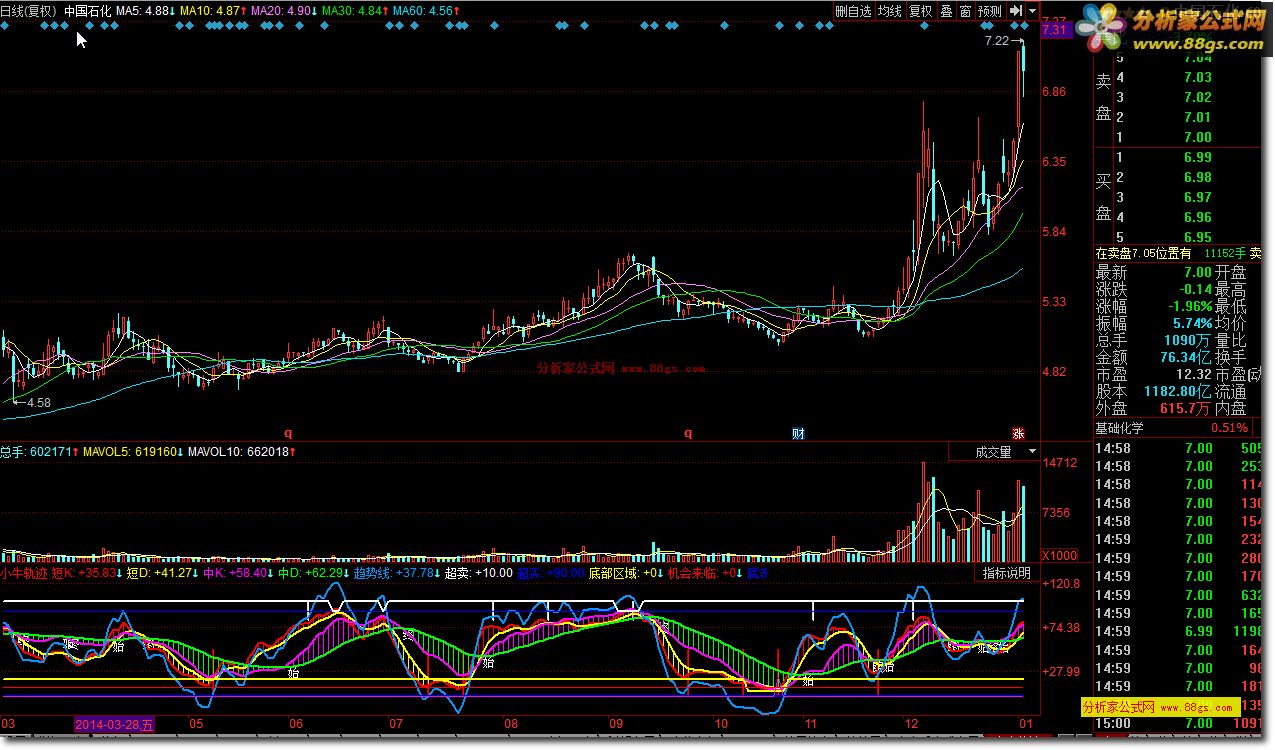Click the 小牛轨迹 indicator name
This screenshot has width=1275, height=750.
point(25,573)
